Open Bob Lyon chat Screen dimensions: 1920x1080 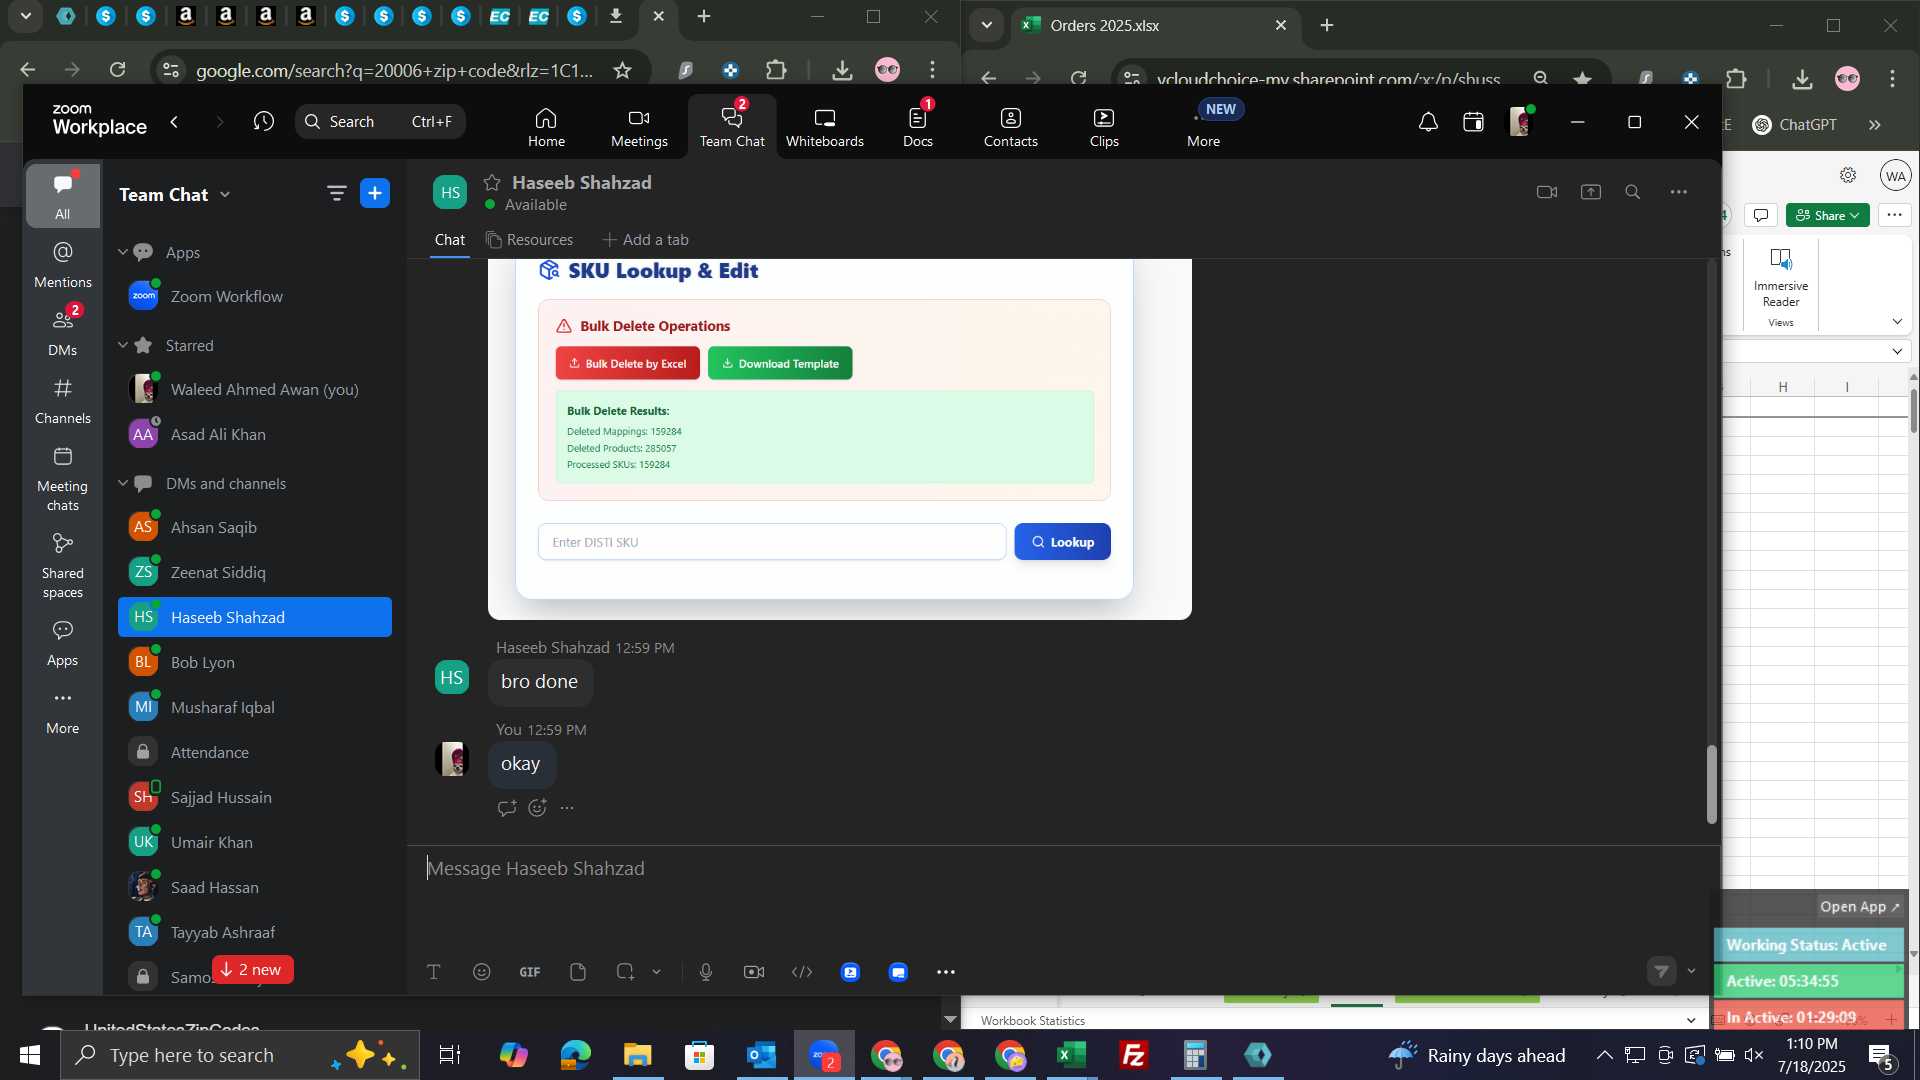point(255,663)
